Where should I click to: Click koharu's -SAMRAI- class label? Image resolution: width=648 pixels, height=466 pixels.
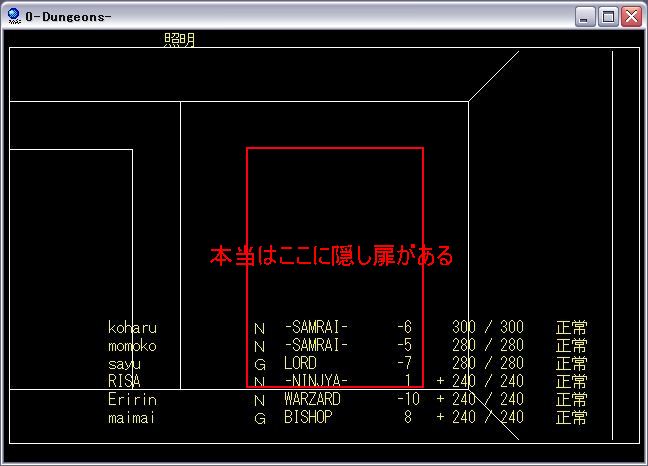coord(316,327)
